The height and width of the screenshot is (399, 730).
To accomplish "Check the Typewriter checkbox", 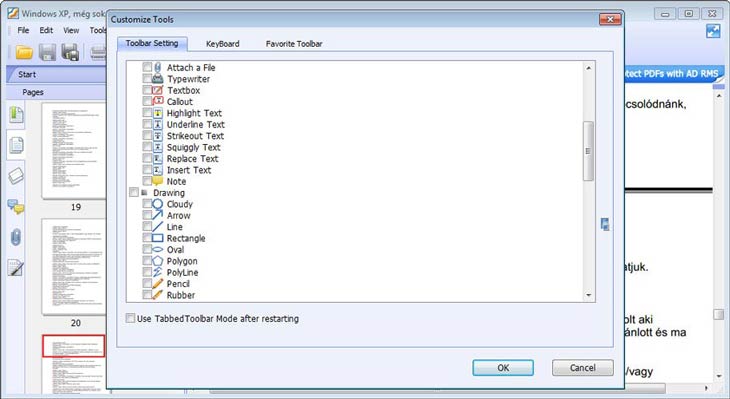I will pyautogui.click(x=147, y=79).
